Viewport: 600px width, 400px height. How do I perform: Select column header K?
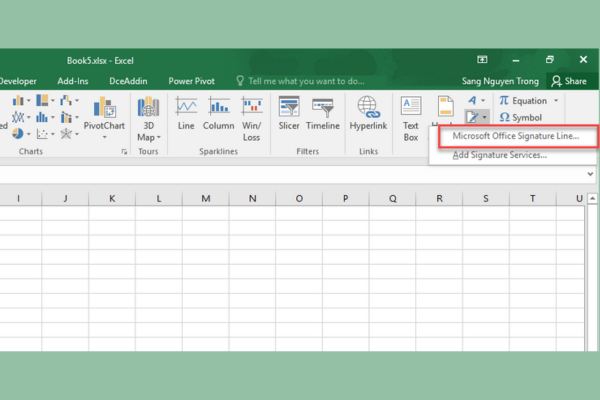112,198
